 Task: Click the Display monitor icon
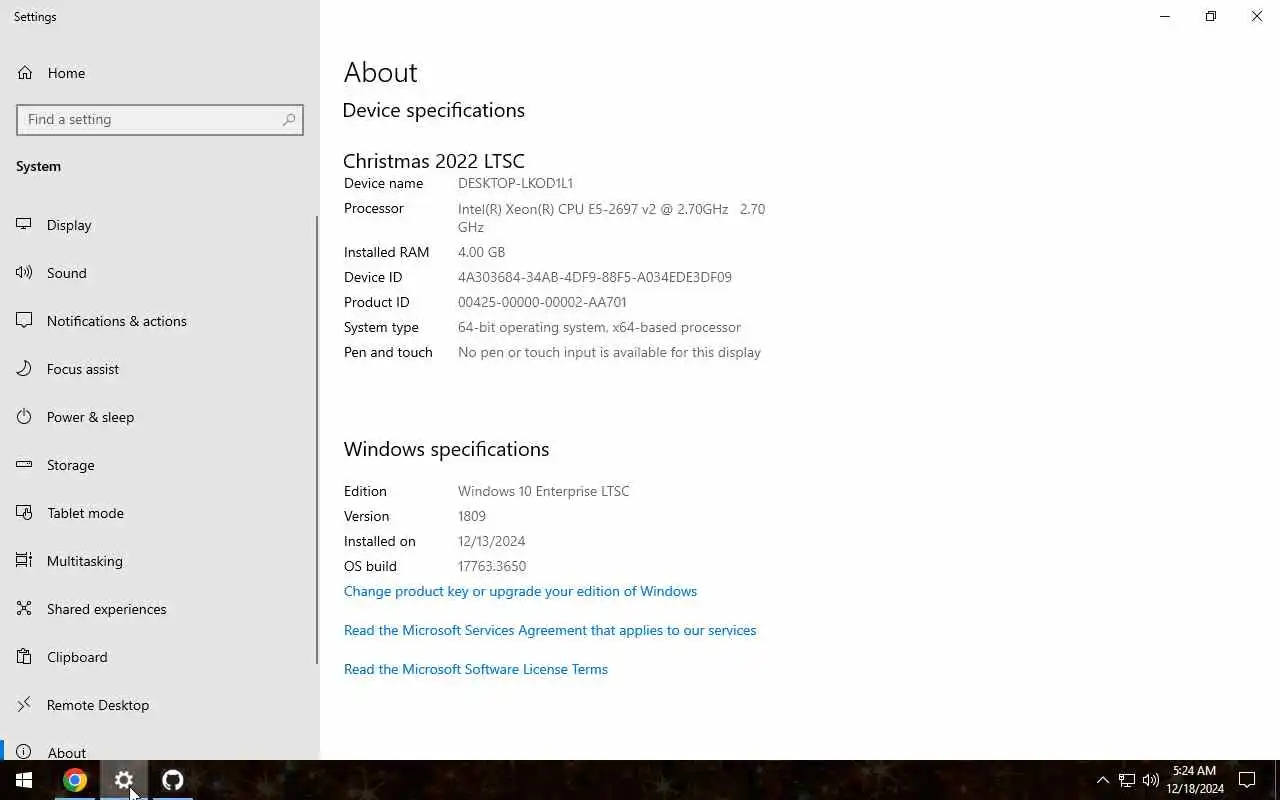pyautogui.click(x=24, y=225)
